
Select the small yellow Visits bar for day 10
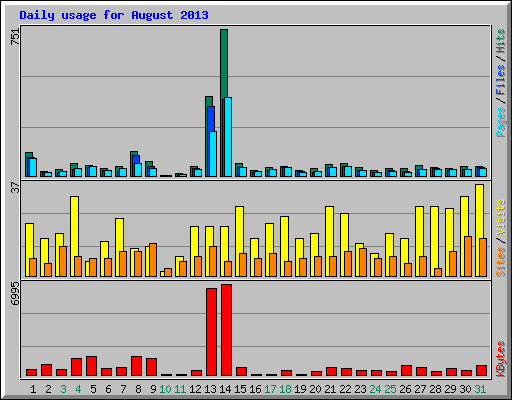point(162,274)
